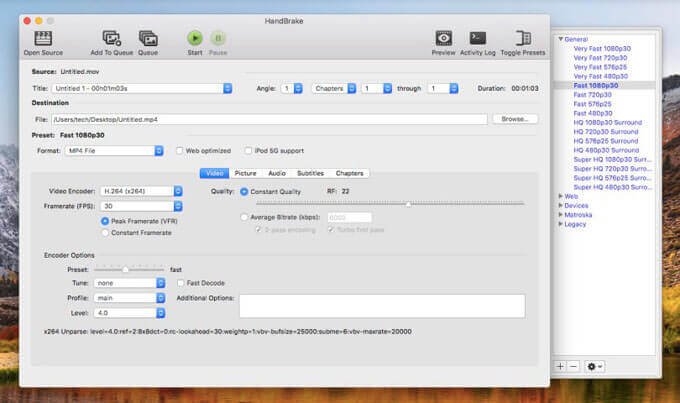Select Super HQ 1080p30 Surround preset
The height and width of the screenshot is (403, 680).
click(612, 159)
